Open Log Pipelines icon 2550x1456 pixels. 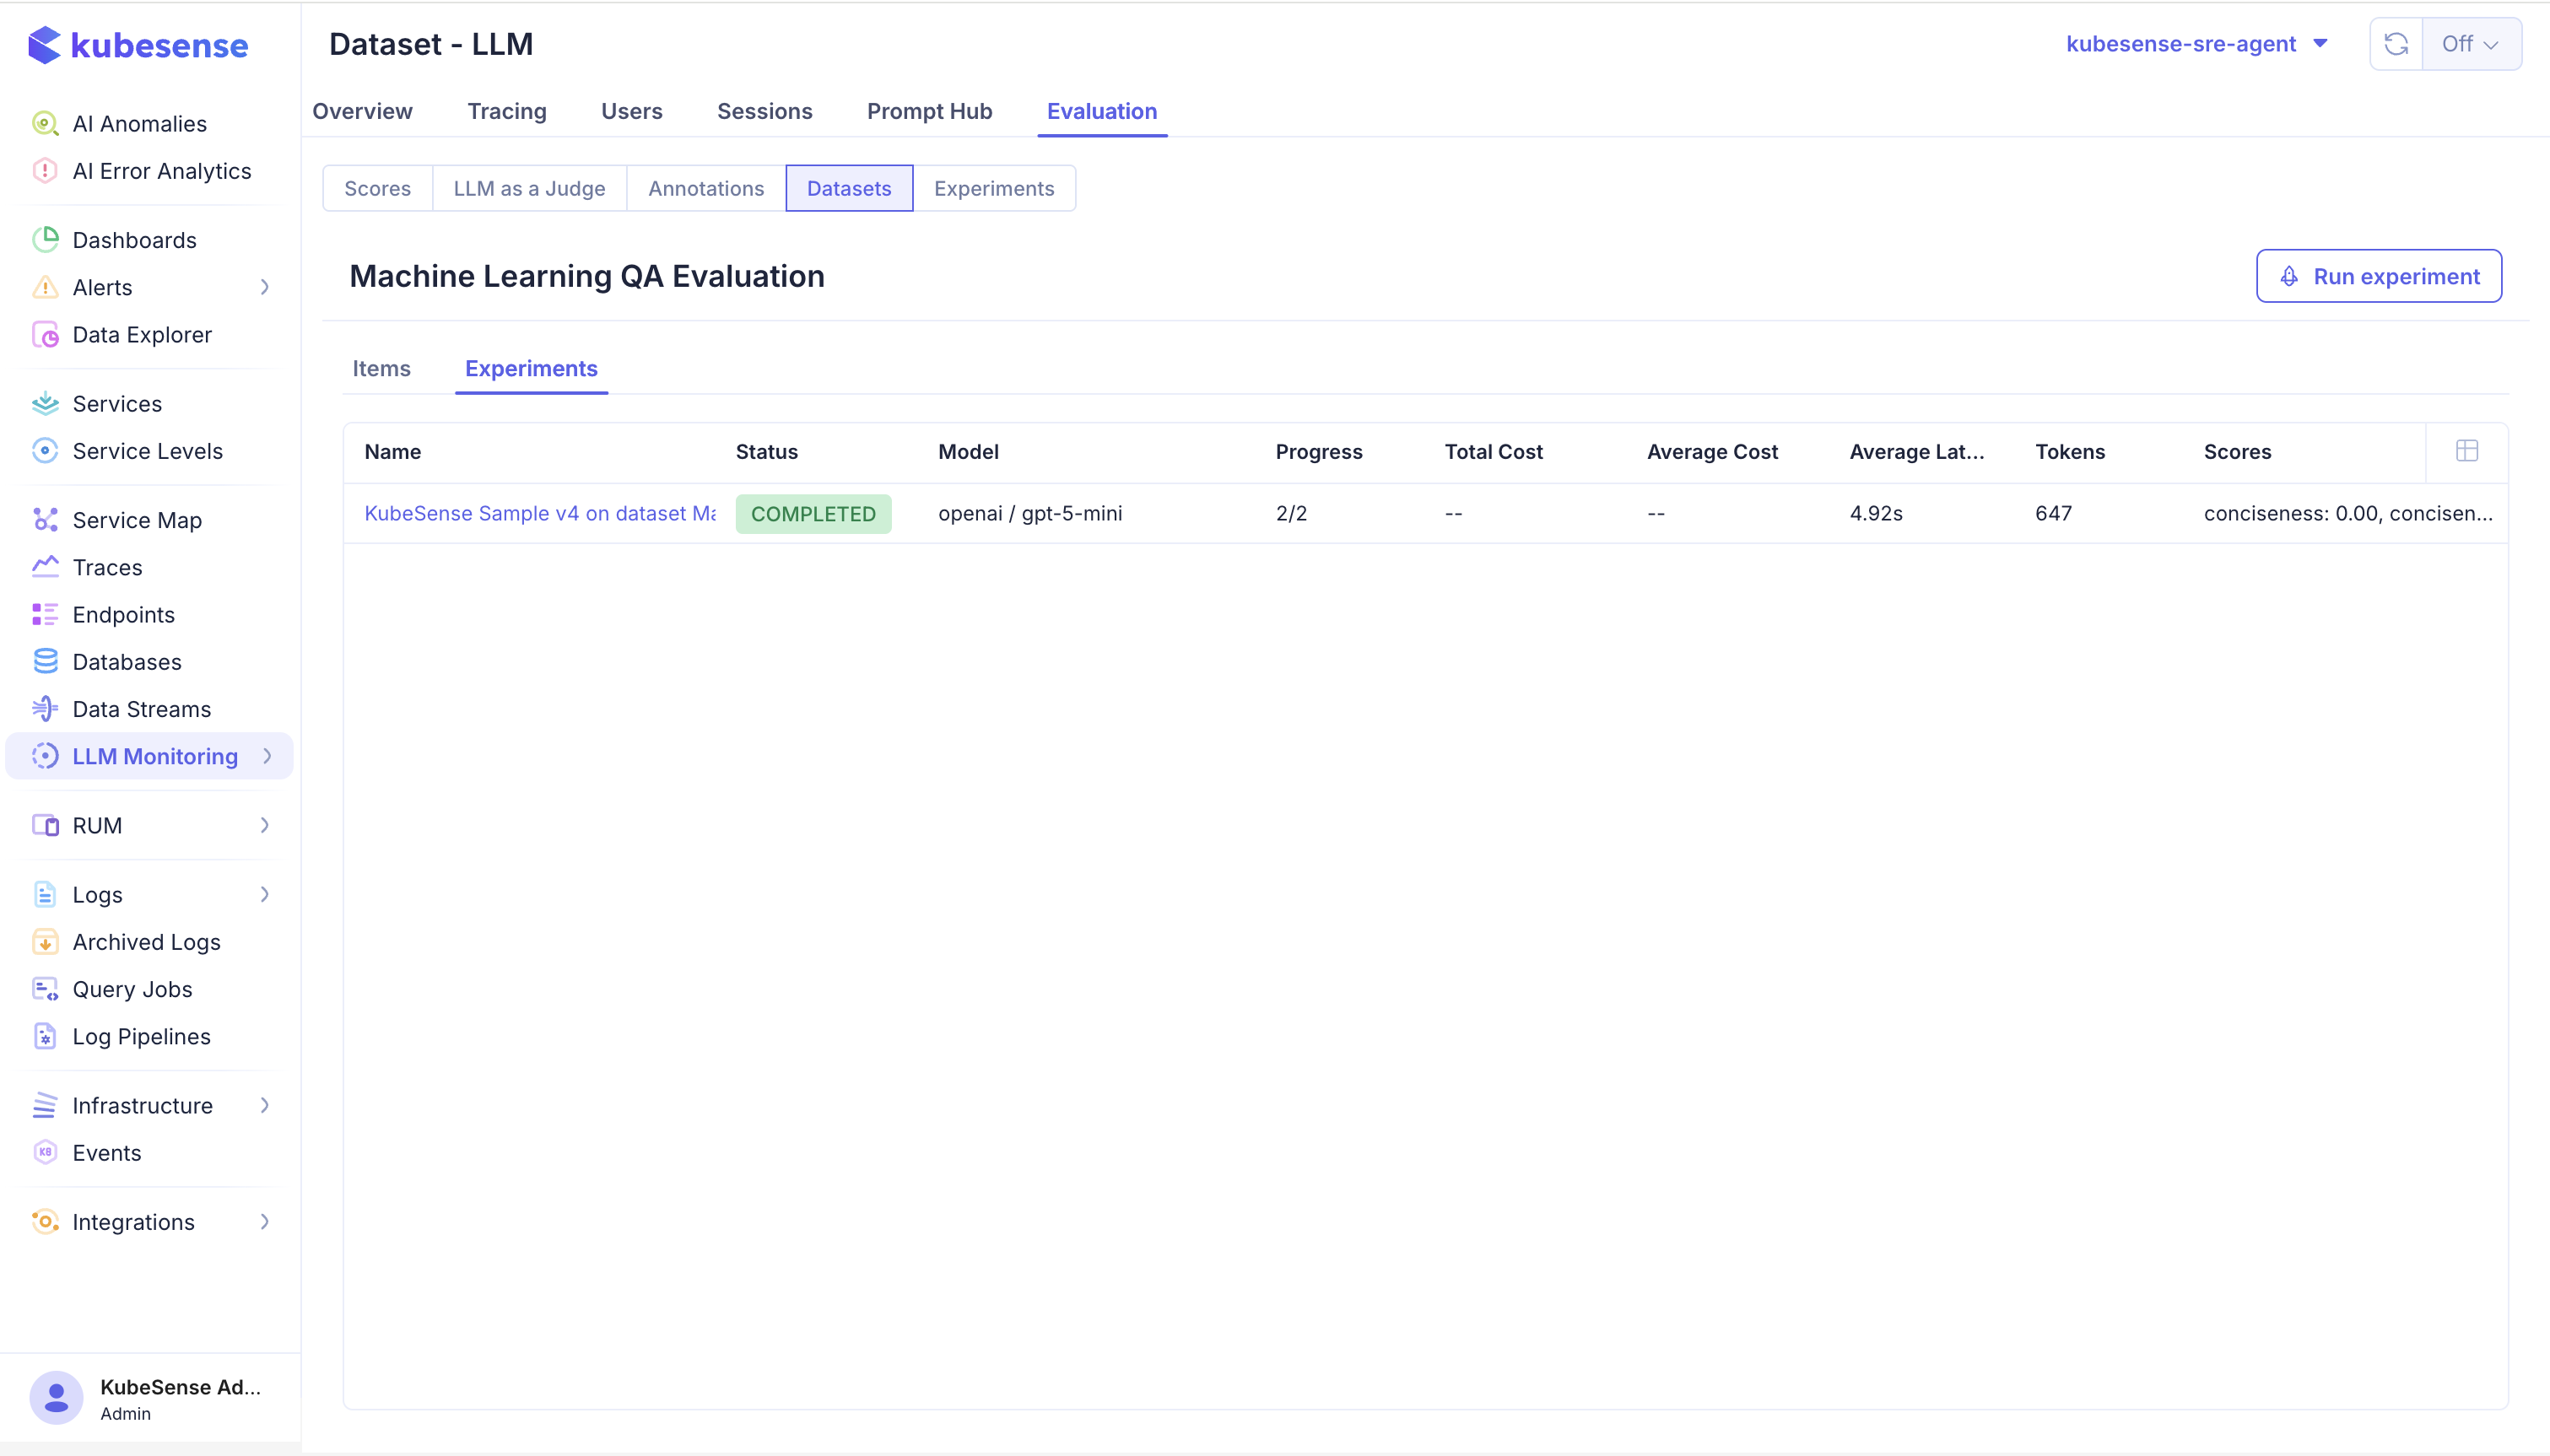(x=45, y=1037)
